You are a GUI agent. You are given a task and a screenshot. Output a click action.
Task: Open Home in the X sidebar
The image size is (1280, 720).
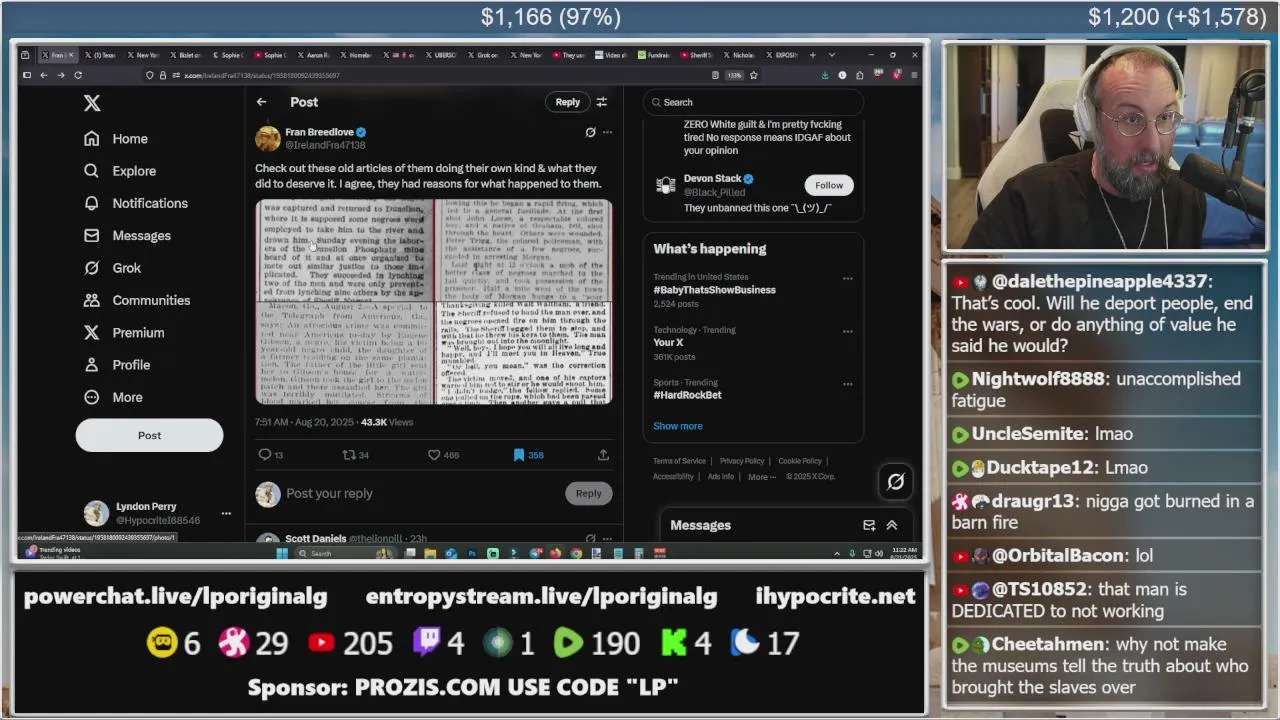pyautogui.click(x=117, y=139)
